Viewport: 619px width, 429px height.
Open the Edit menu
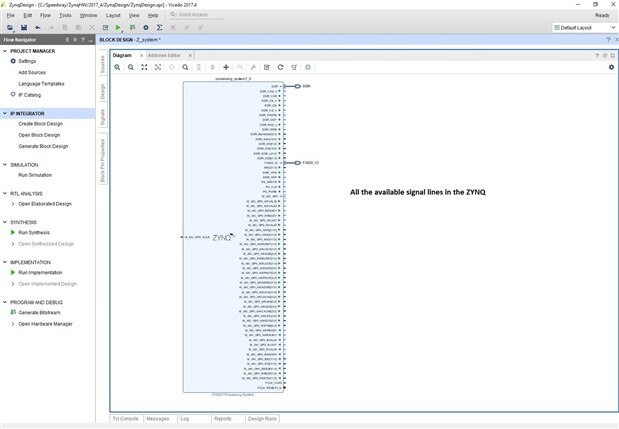click(28, 15)
